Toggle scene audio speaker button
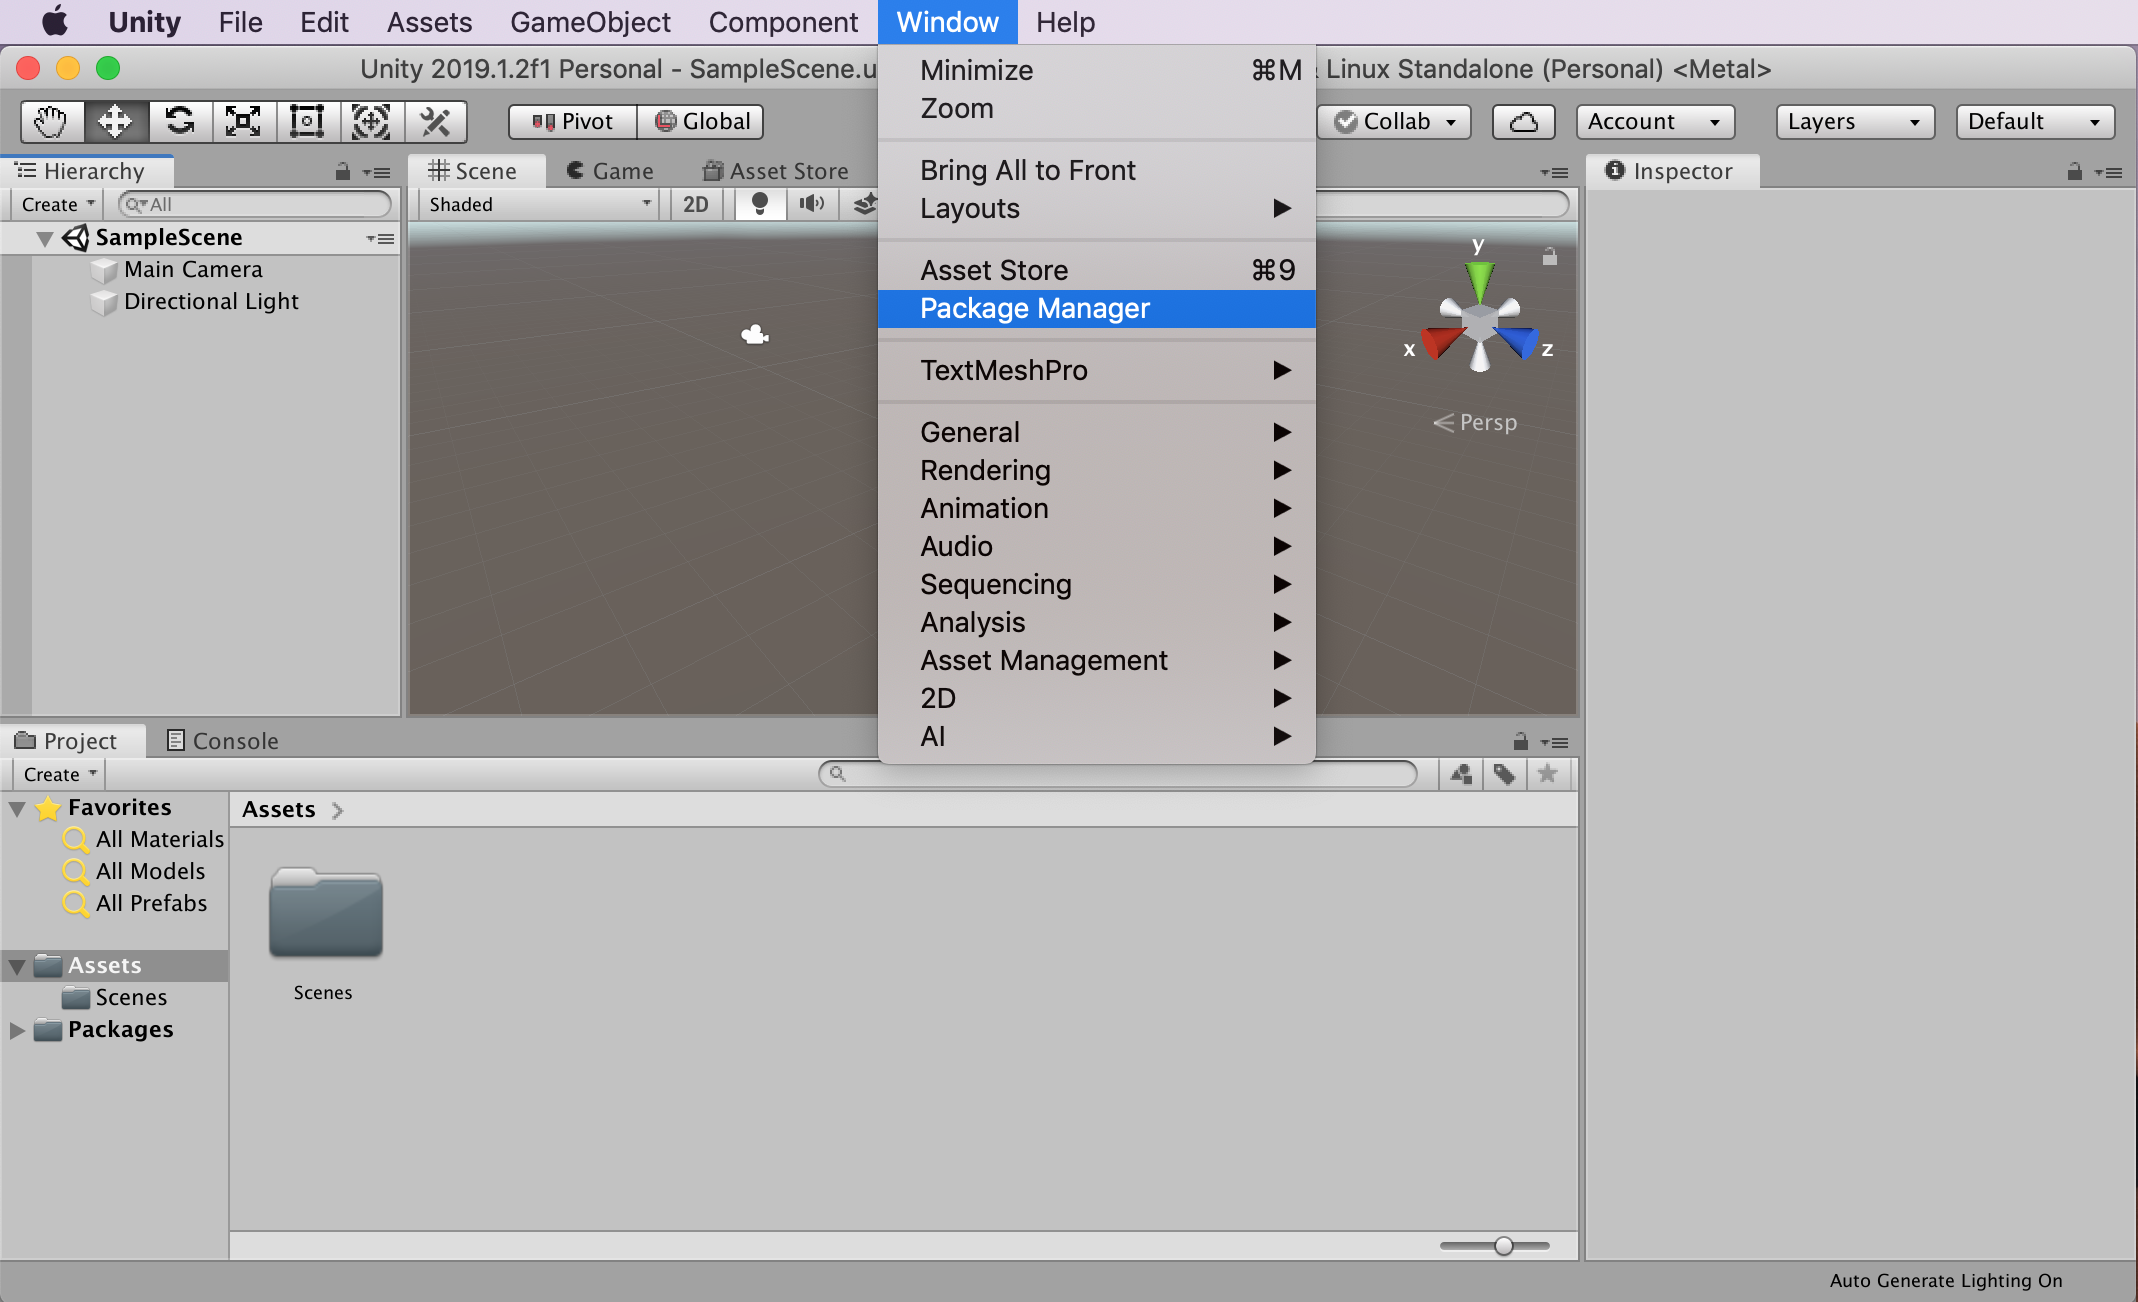Viewport: 2138px width, 1302px height. coord(811,204)
